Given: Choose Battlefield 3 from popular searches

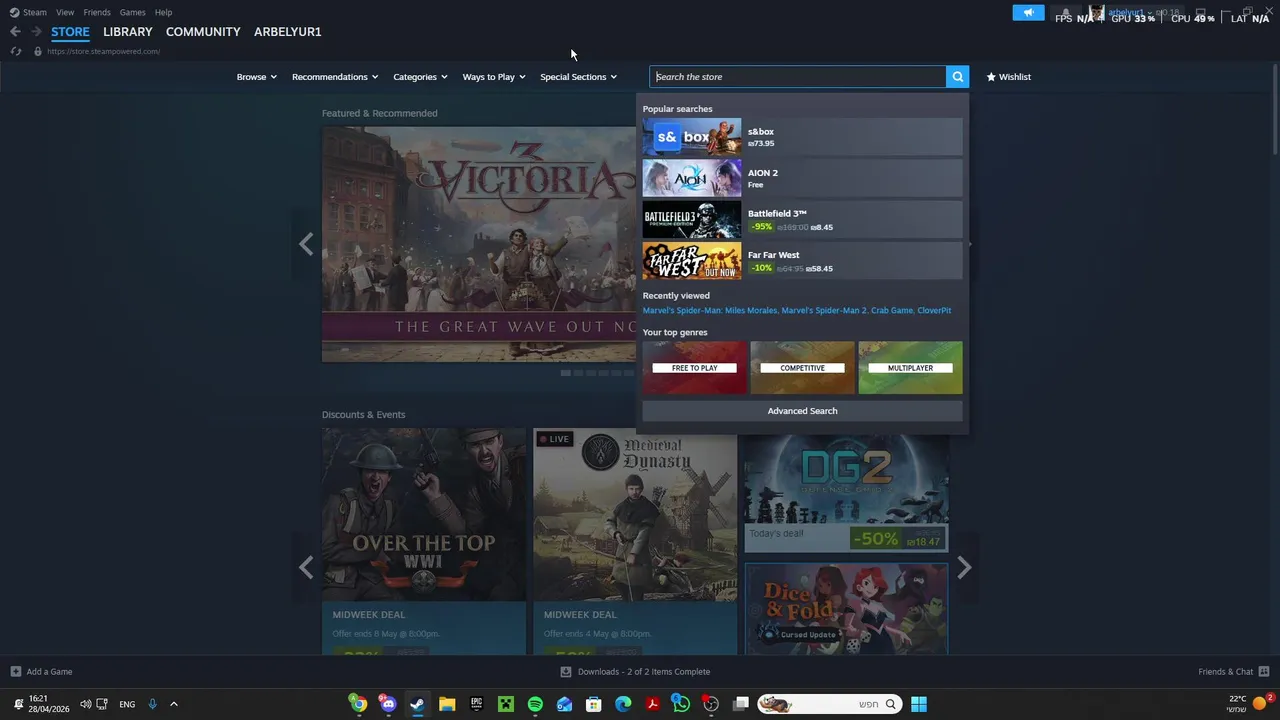Looking at the screenshot, I should pyautogui.click(x=802, y=219).
